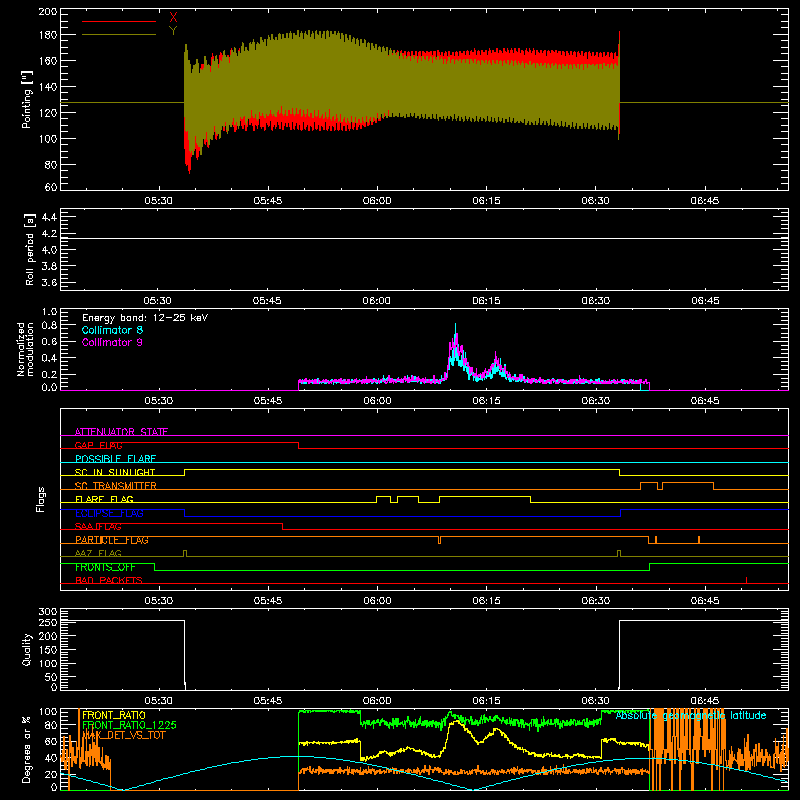Click the GAP_FLAG label
The height and width of the screenshot is (800, 800).
tap(98, 445)
